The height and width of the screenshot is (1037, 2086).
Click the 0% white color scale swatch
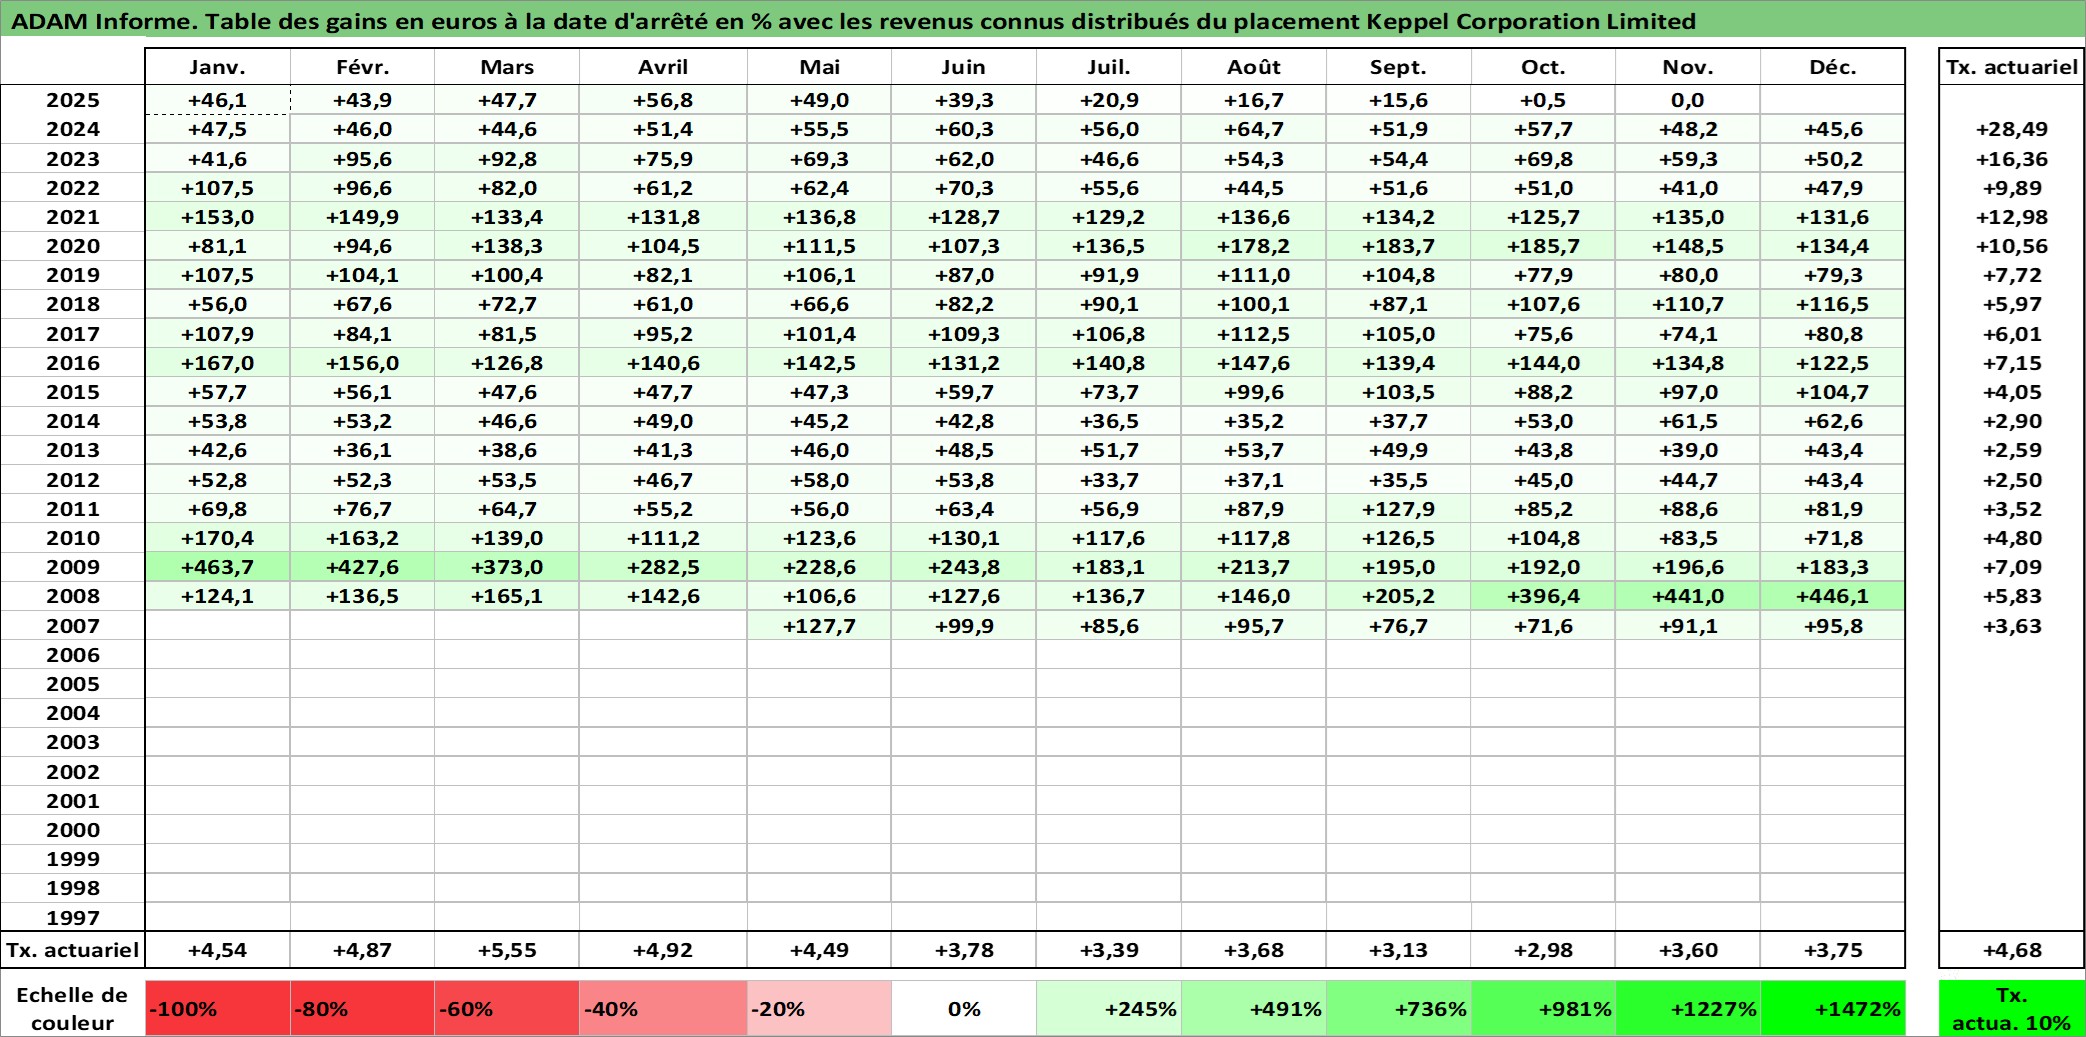(x=964, y=1008)
